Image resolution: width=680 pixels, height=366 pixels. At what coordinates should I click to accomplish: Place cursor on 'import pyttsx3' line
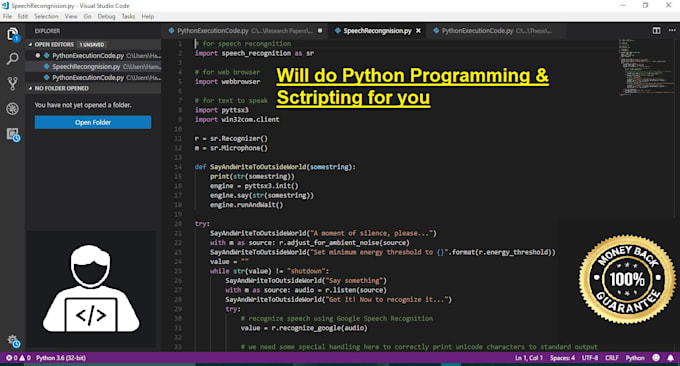pyautogui.click(x=222, y=110)
